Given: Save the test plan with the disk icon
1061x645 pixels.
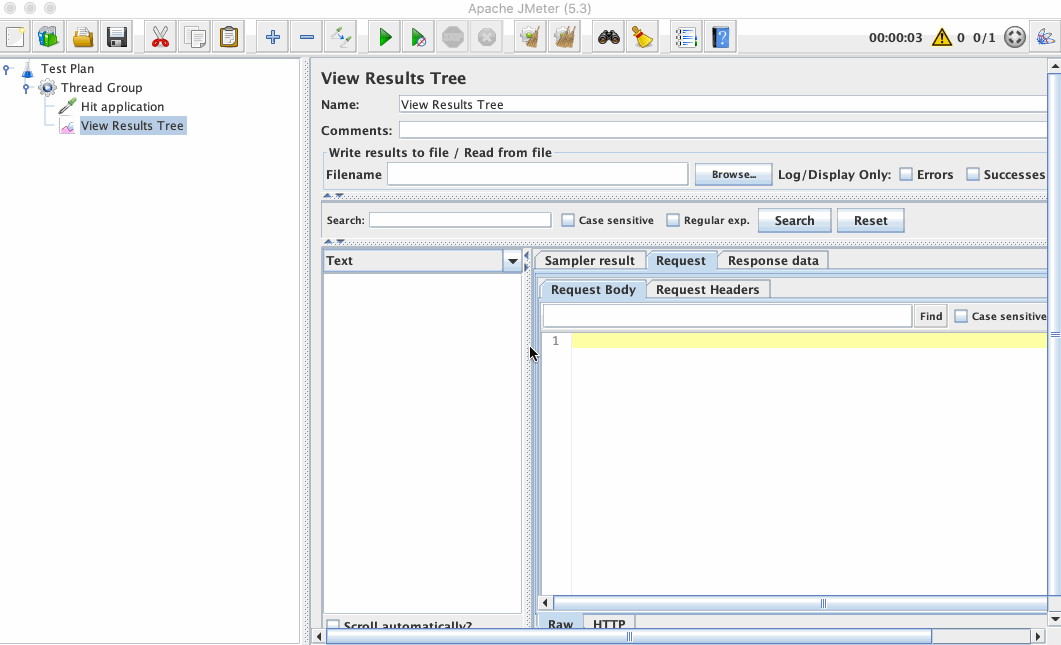Looking at the screenshot, I should click(x=116, y=36).
